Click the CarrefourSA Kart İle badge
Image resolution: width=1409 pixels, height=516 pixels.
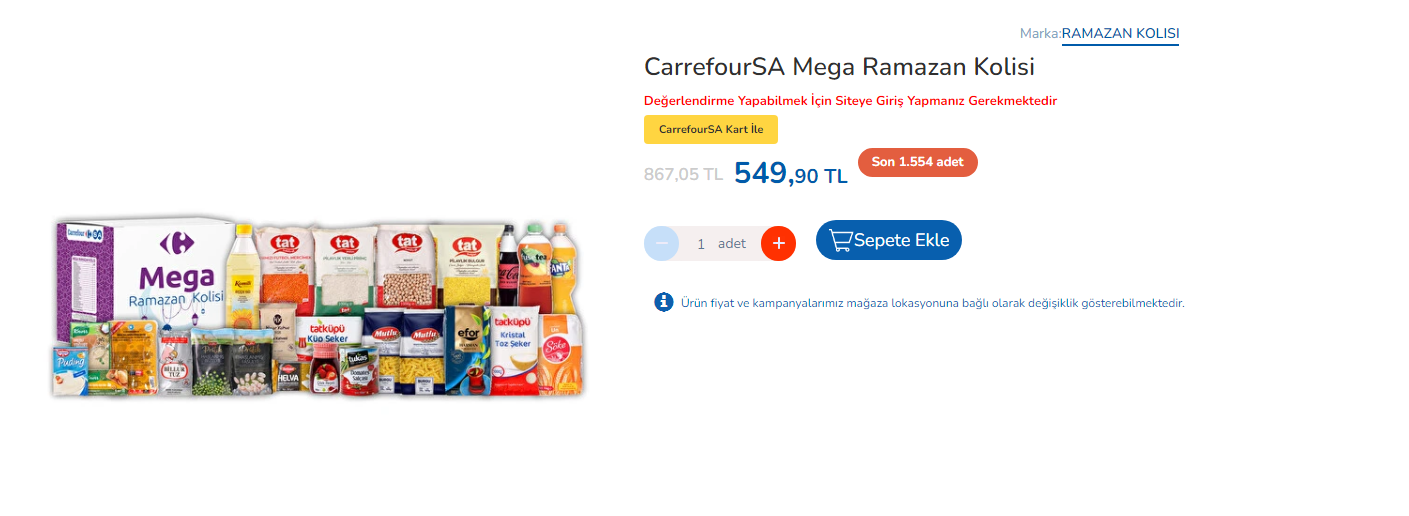point(711,130)
